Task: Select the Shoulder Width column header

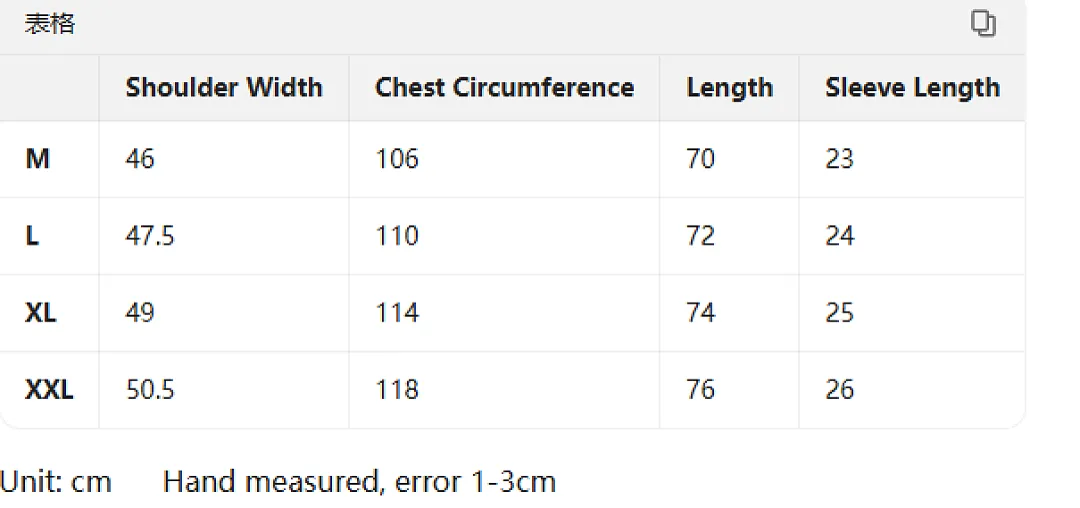Action: [224, 87]
